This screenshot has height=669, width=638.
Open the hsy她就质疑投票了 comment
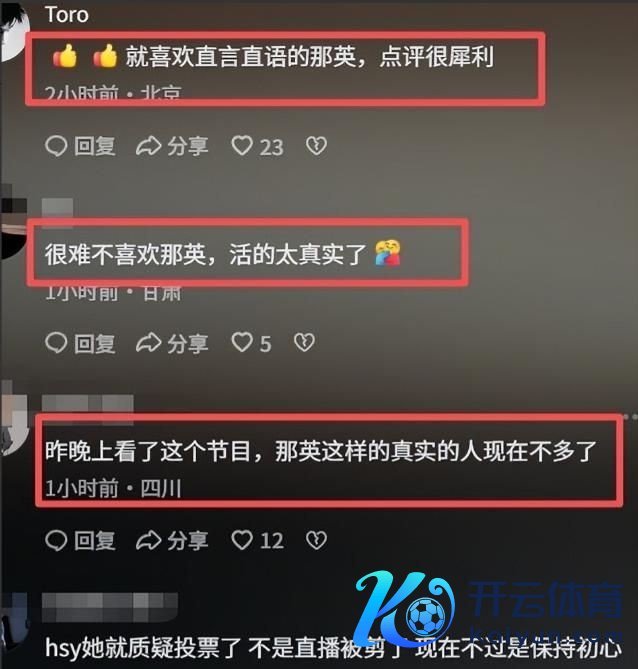pyautogui.click(x=333, y=648)
